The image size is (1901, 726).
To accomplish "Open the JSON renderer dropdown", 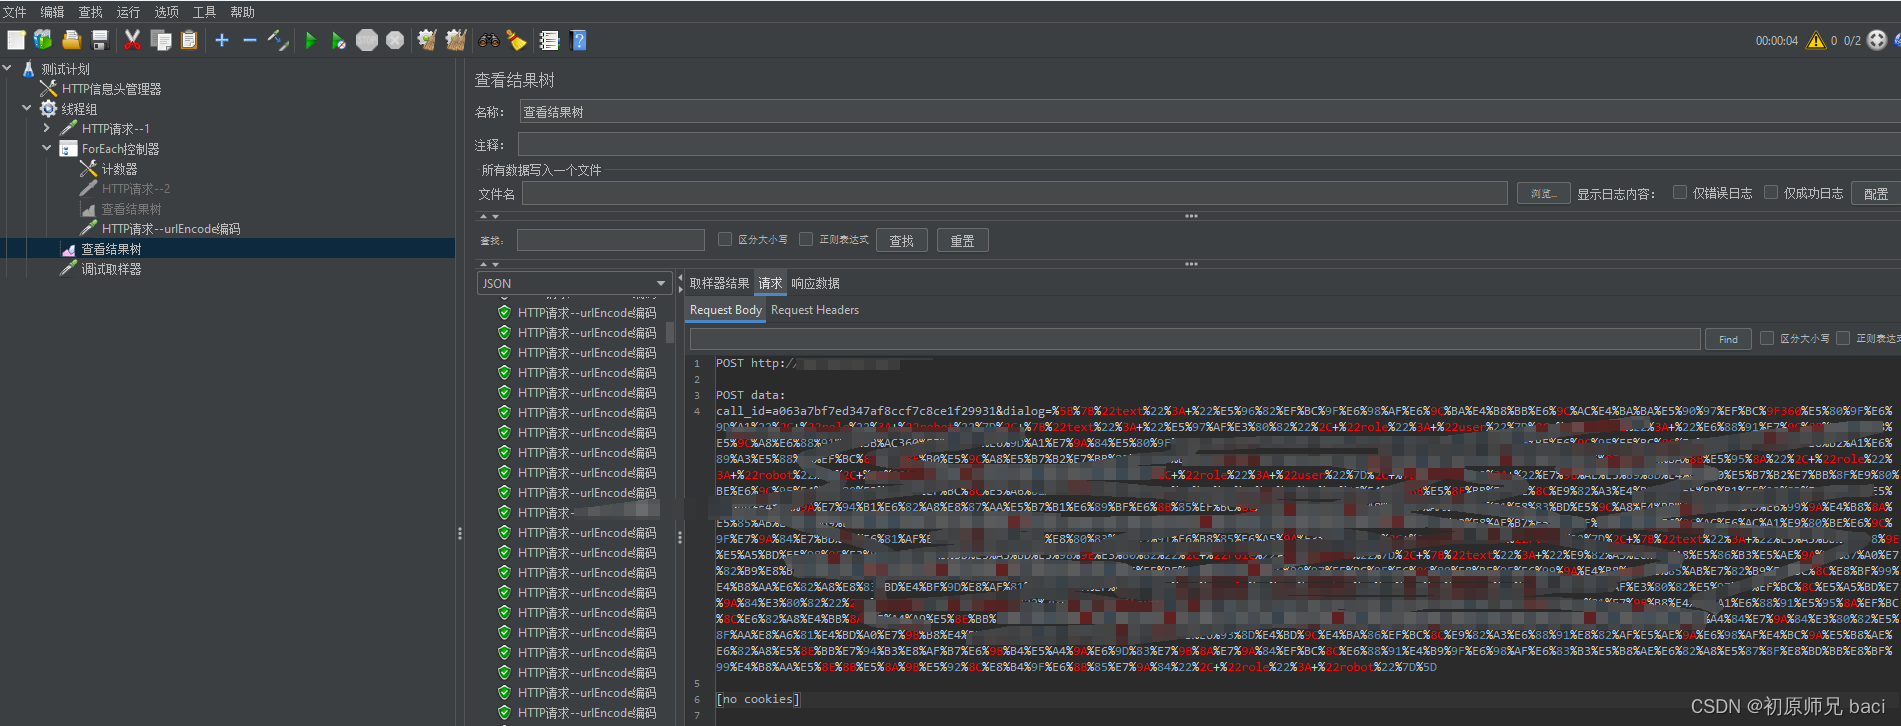I will click(574, 283).
